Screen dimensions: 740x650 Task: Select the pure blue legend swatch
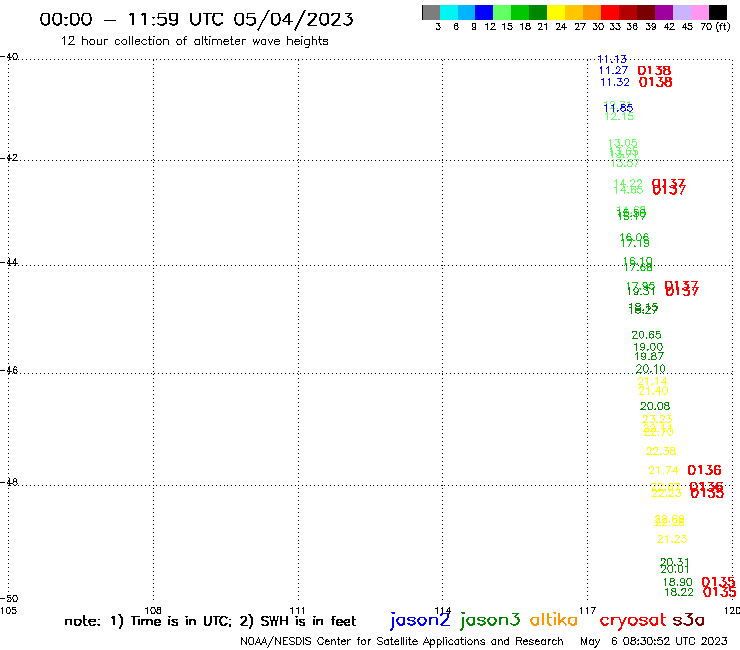(x=484, y=12)
